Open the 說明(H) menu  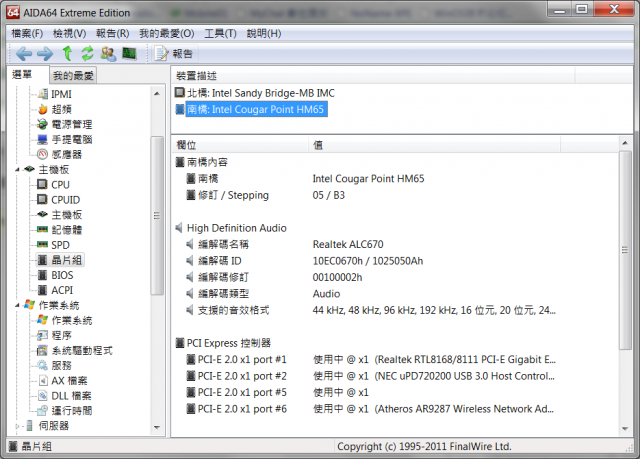[264, 33]
